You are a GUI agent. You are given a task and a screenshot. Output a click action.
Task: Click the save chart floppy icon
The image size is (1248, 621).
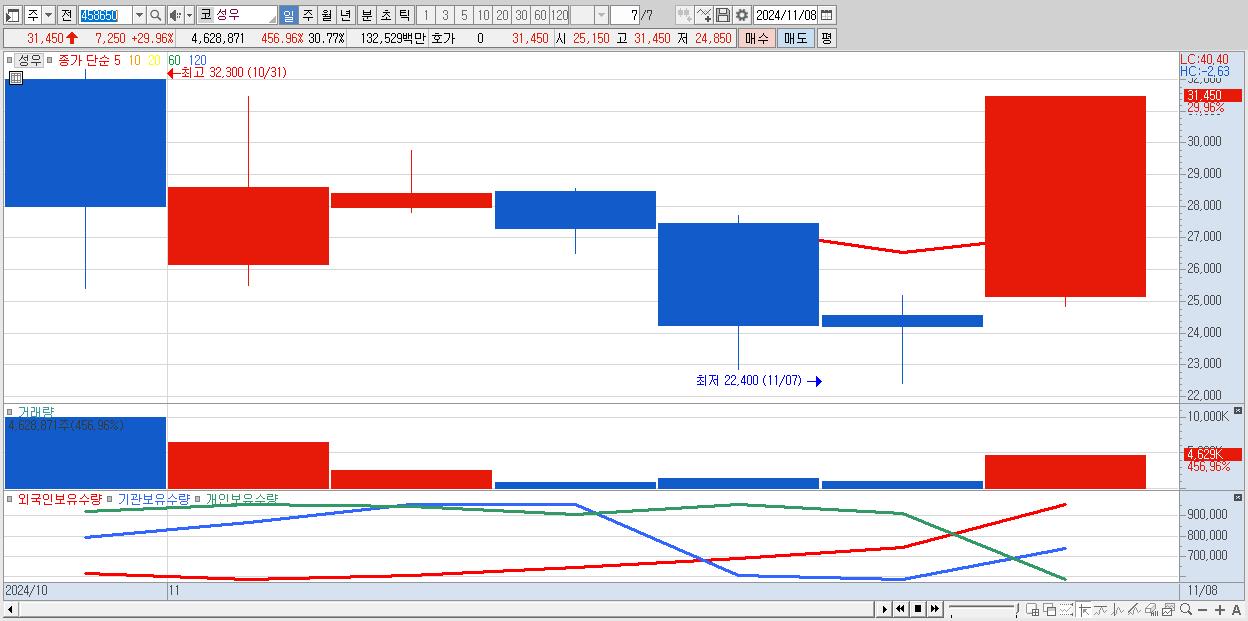[723, 15]
